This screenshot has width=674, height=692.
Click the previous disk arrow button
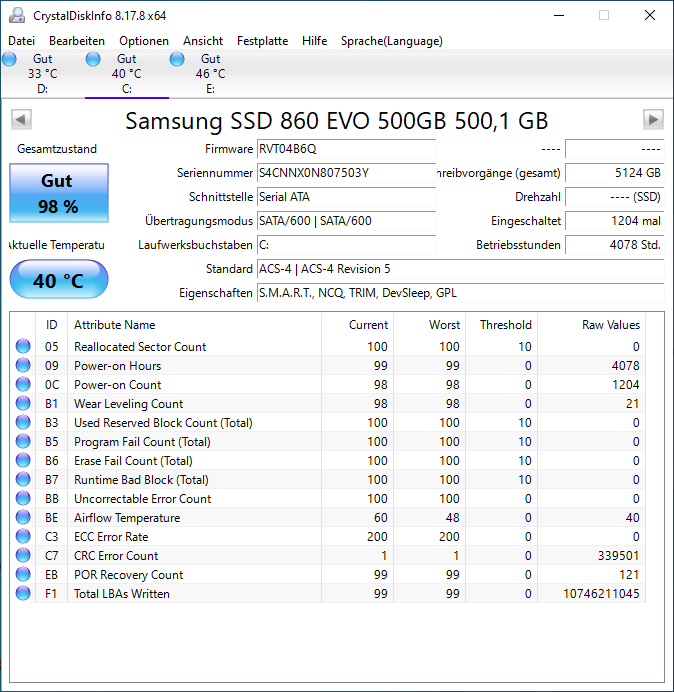pos(21,120)
